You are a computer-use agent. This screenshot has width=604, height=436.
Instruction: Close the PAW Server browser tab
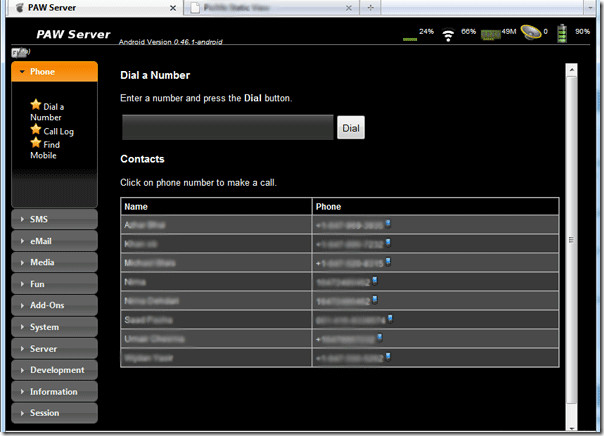pyautogui.click(x=173, y=8)
